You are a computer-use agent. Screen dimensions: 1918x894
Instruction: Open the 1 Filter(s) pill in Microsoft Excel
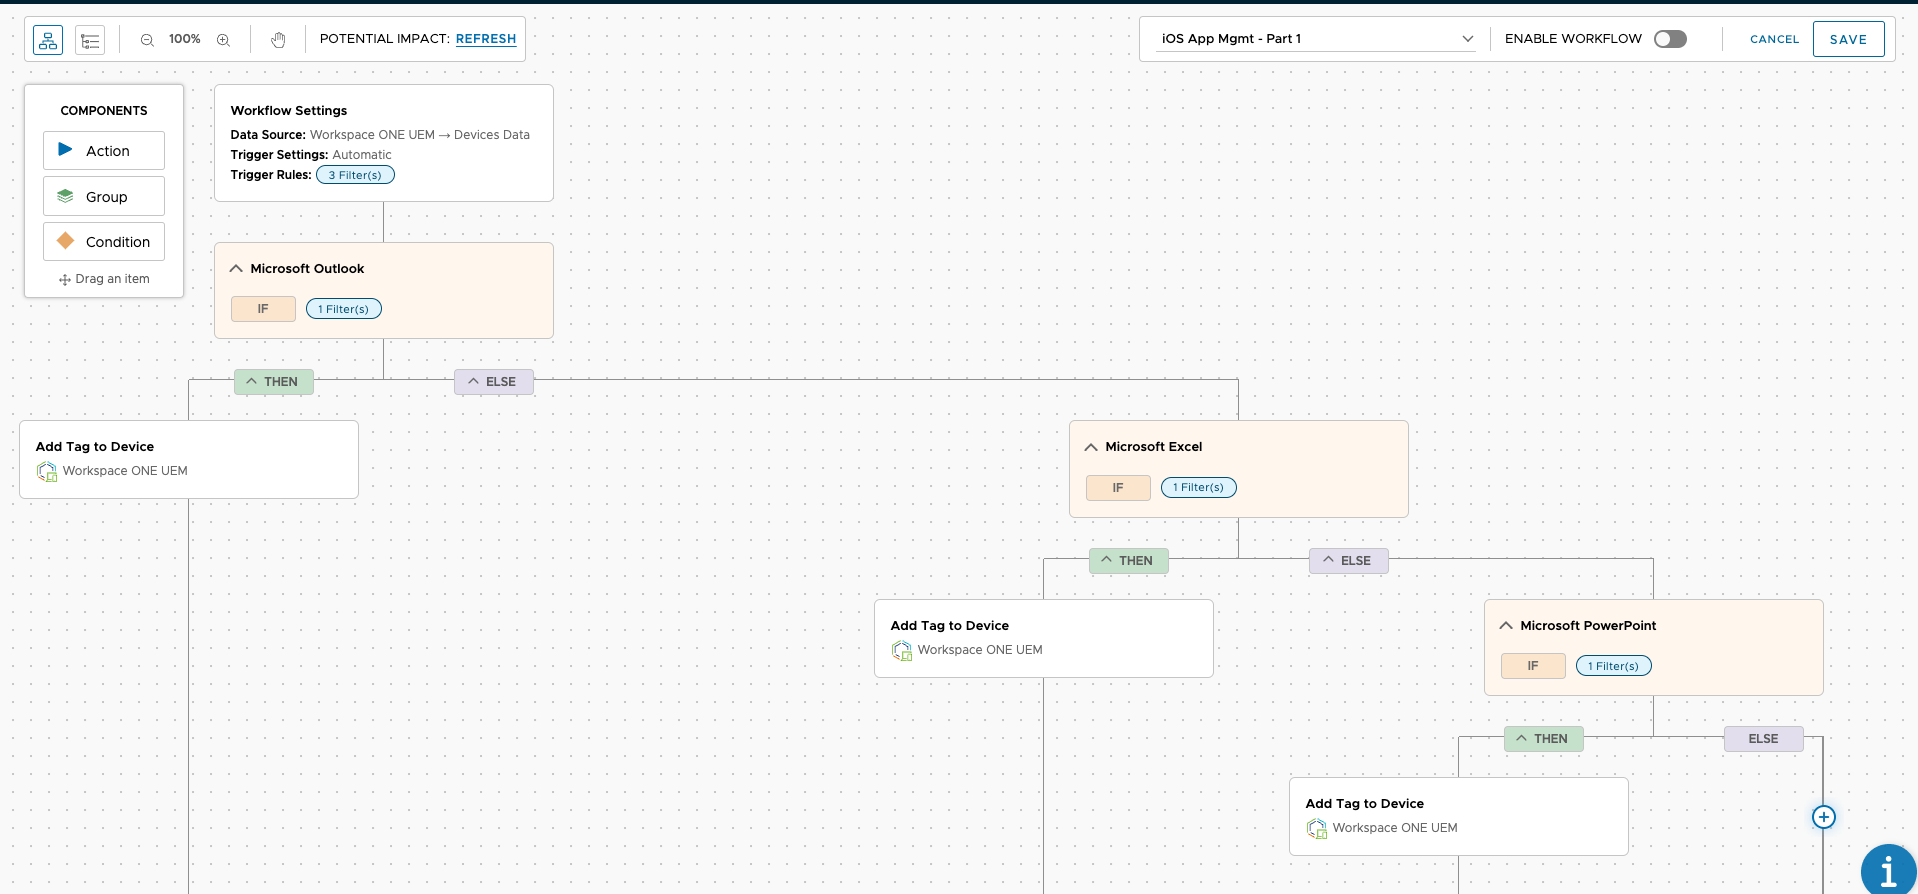tap(1198, 487)
